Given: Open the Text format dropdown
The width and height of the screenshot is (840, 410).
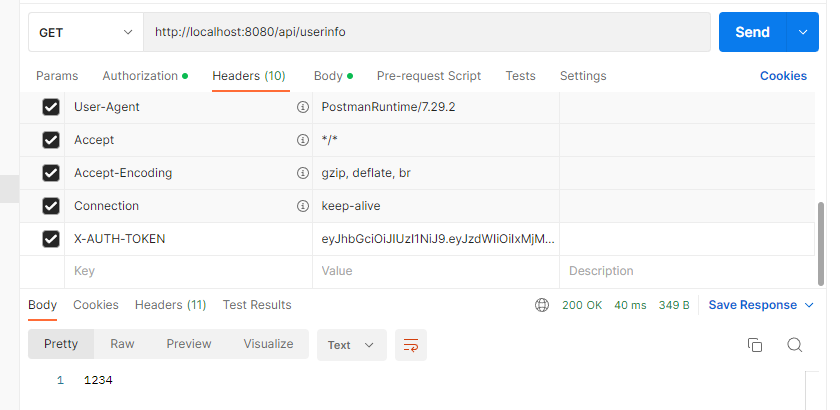Looking at the screenshot, I should coord(351,345).
